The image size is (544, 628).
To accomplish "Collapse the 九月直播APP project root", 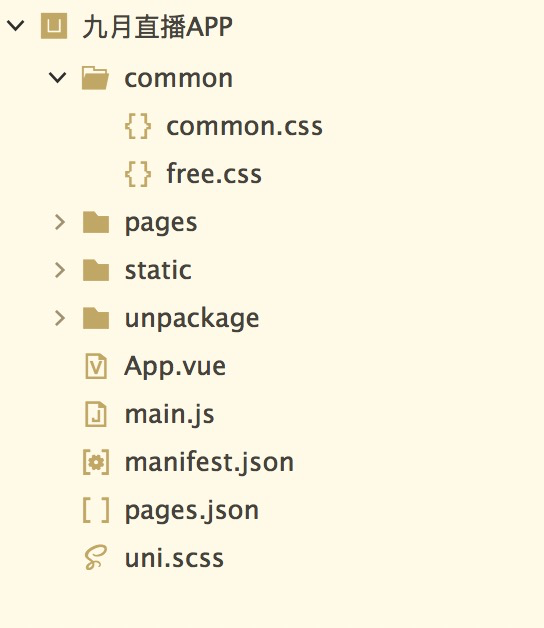I will 16,26.
